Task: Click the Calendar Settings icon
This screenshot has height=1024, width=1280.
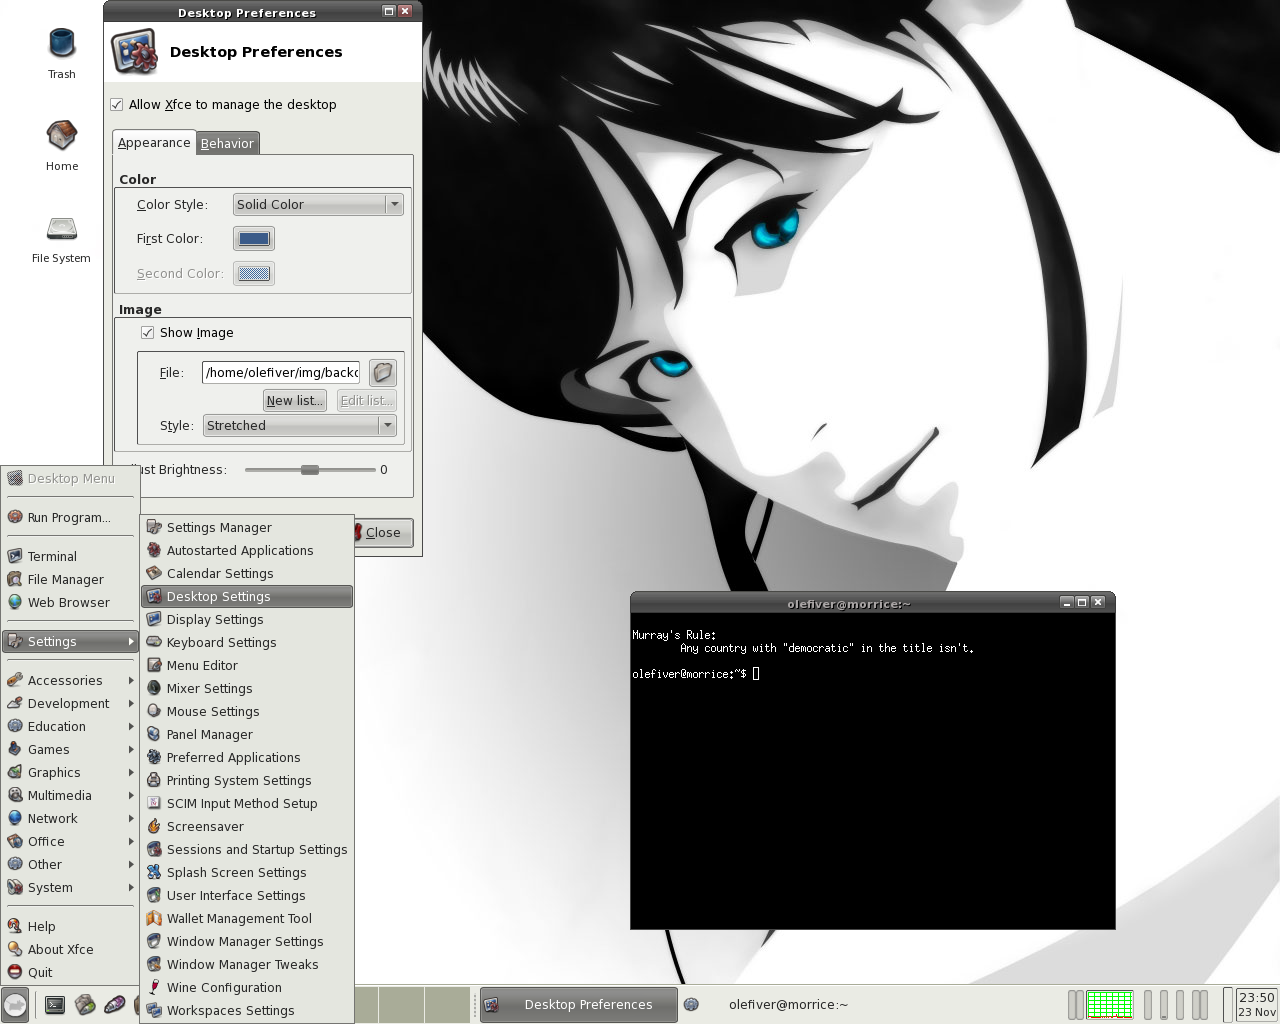Action: (x=154, y=573)
